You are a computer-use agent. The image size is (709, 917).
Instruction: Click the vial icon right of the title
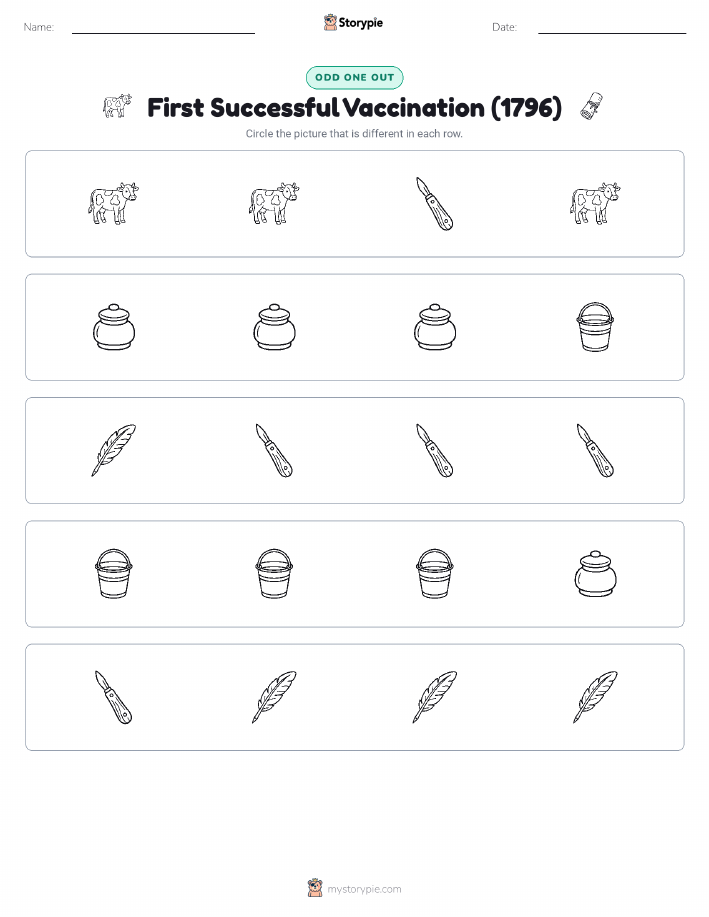coord(591,106)
